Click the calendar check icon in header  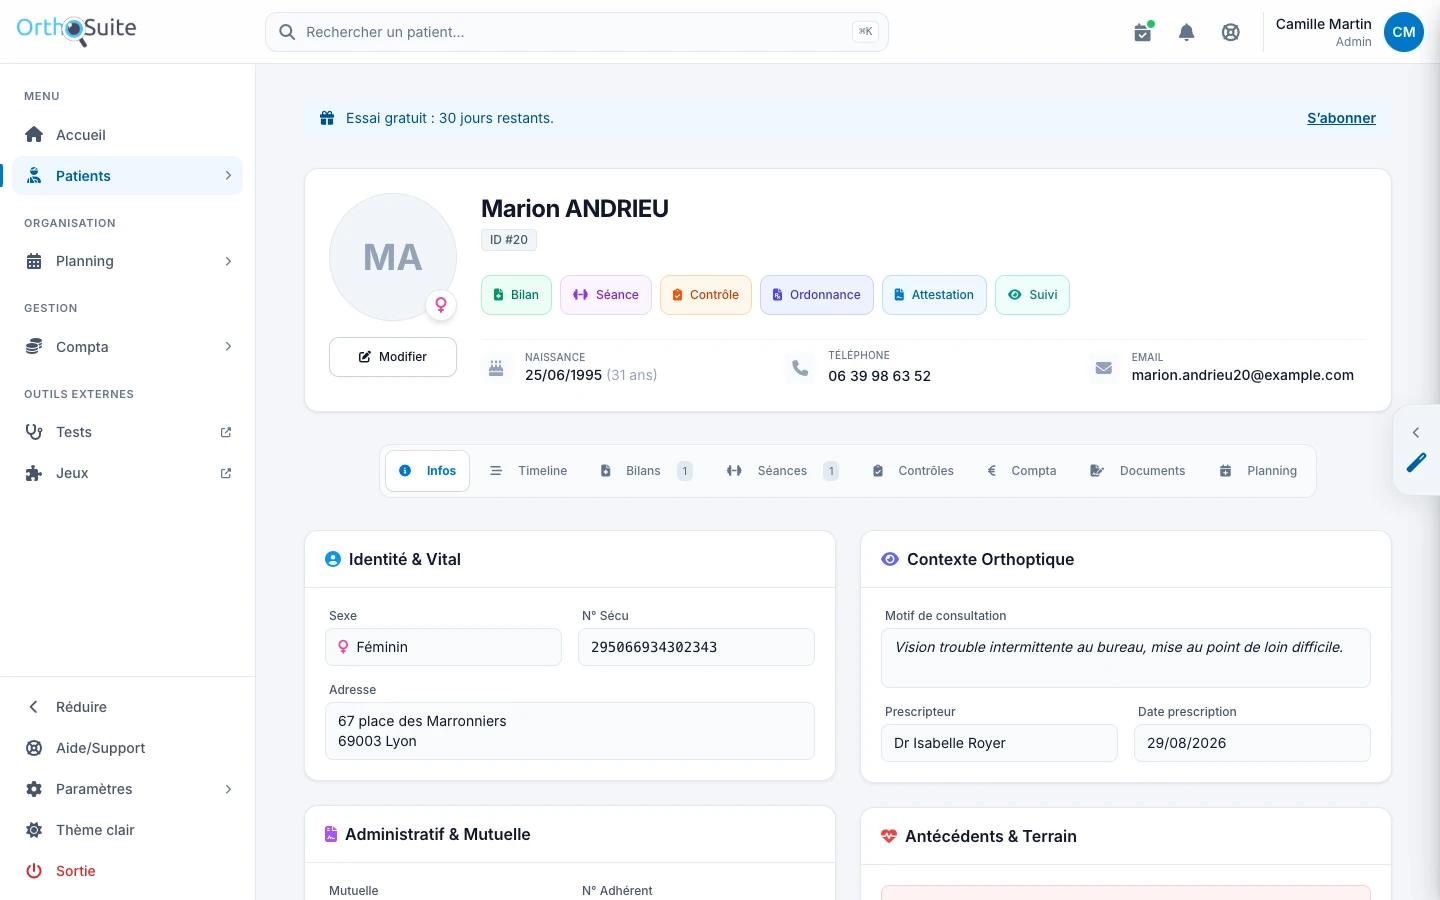click(1142, 32)
